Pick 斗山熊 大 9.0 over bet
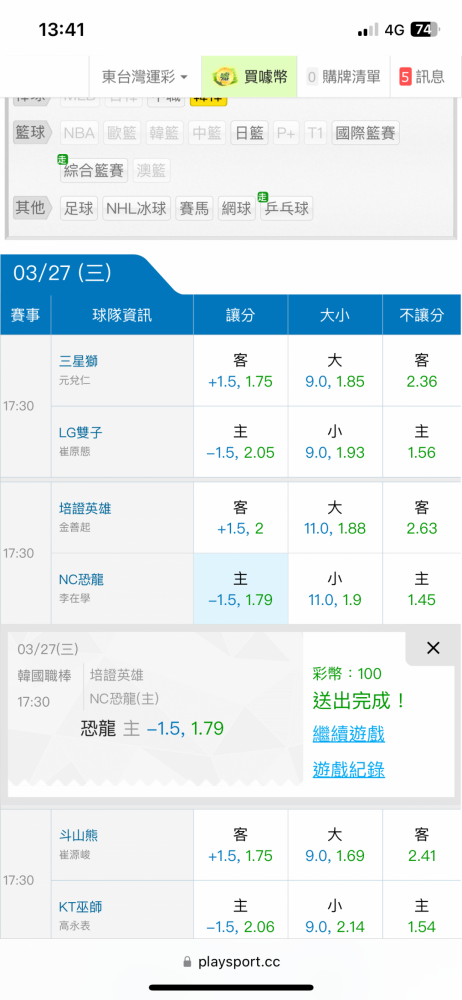462x1000 pixels. tap(335, 844)
